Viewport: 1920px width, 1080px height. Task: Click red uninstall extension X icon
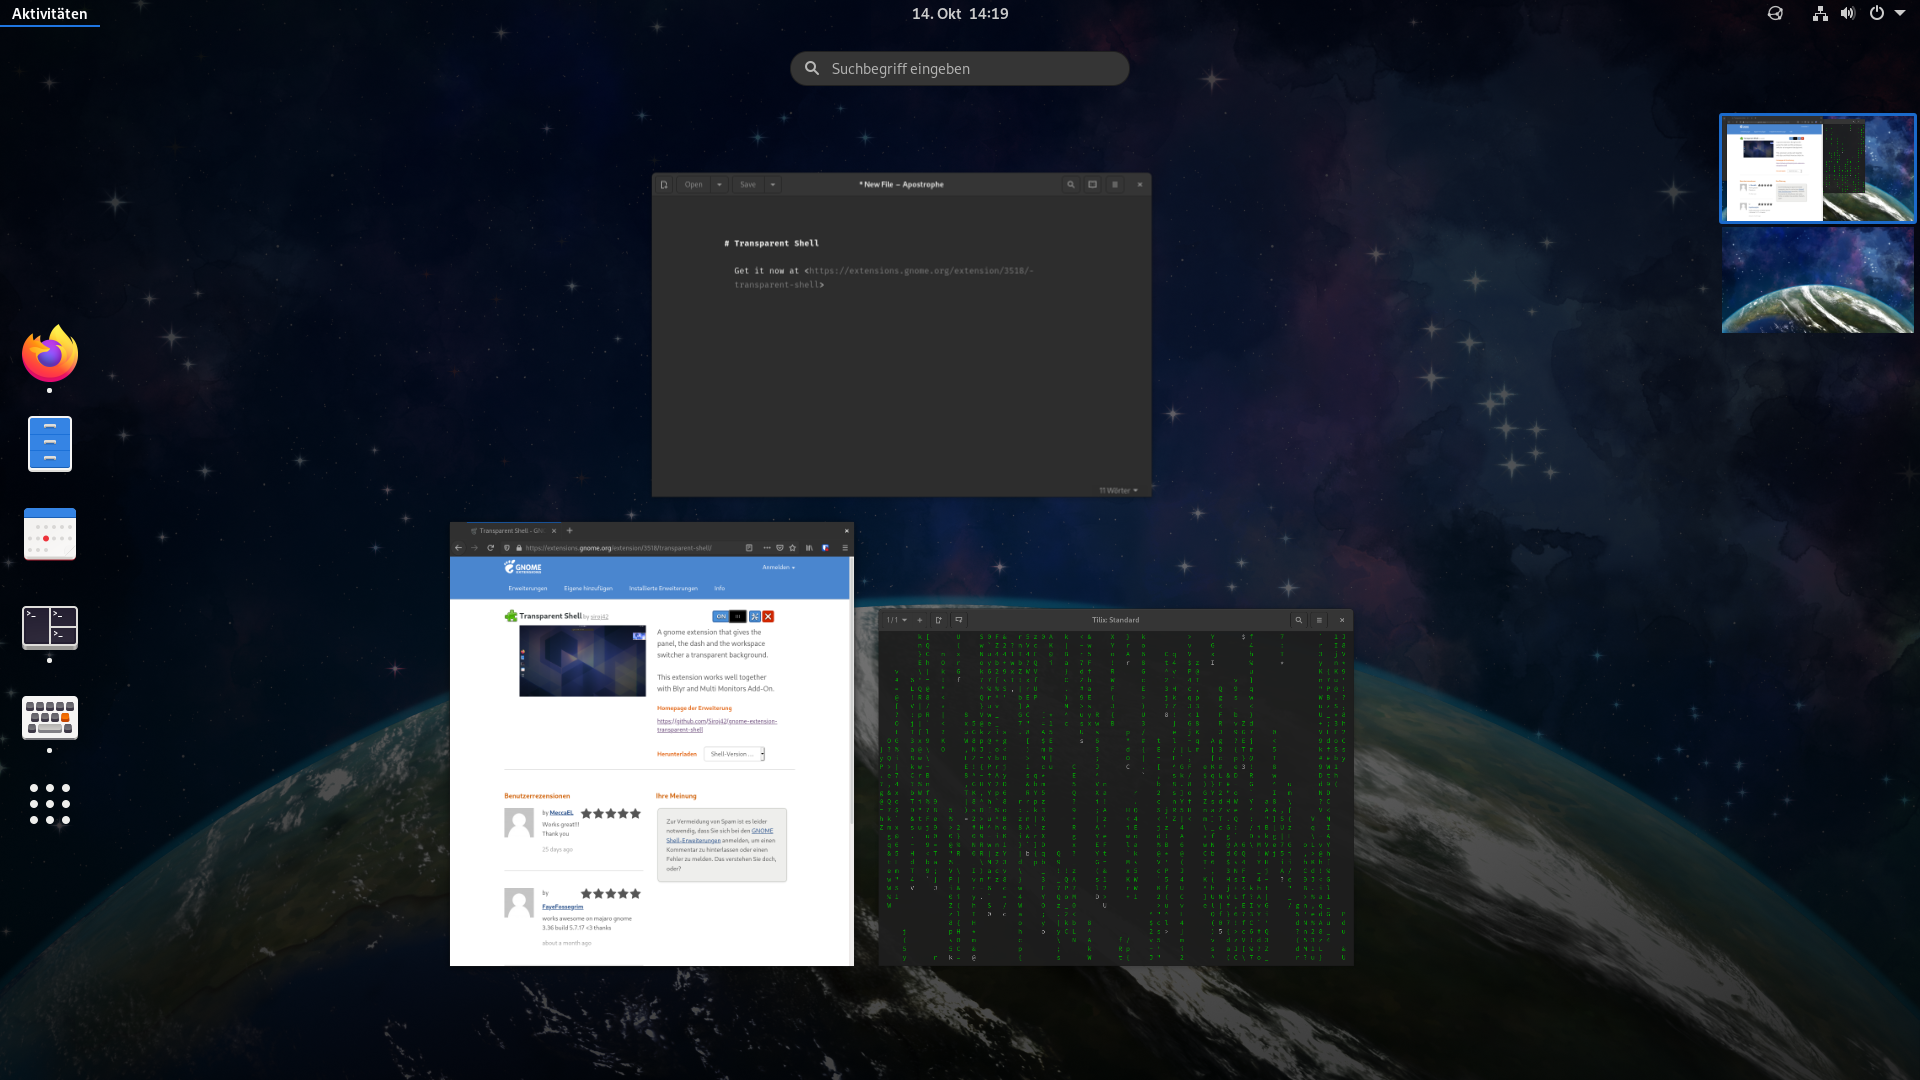[769, 617]
